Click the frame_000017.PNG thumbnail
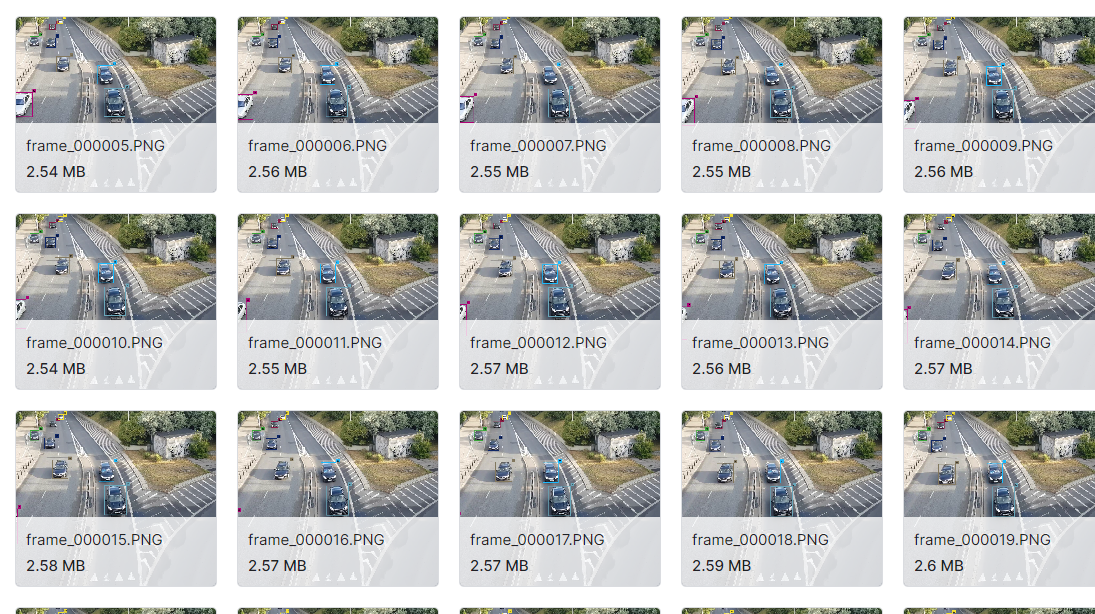1095x614 pixels. [560, 464]
